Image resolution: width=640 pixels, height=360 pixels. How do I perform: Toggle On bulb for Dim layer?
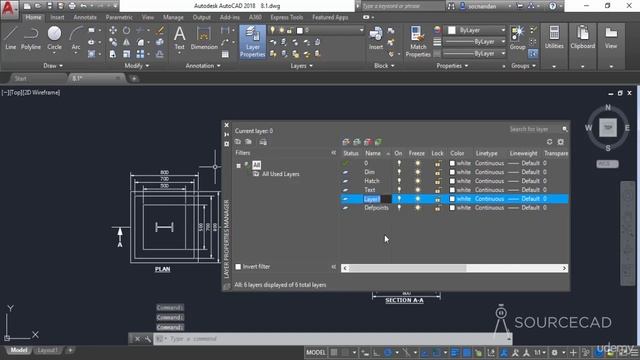(399, 172)
